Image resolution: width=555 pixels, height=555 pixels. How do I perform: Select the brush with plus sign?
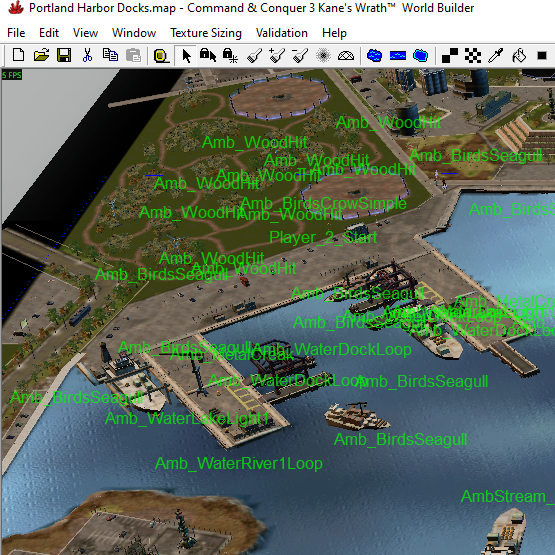(277, 56)
